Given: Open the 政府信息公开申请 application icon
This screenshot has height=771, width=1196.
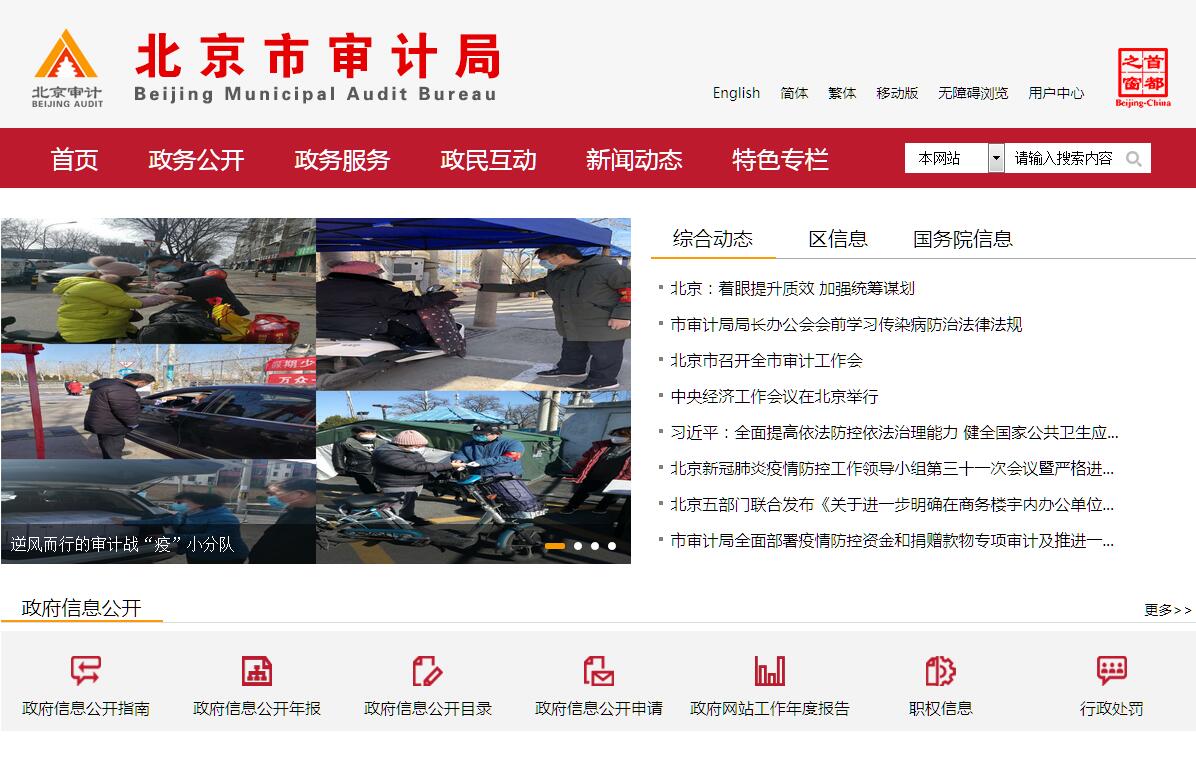Looking at the screenshot, I should pos(599,670).
